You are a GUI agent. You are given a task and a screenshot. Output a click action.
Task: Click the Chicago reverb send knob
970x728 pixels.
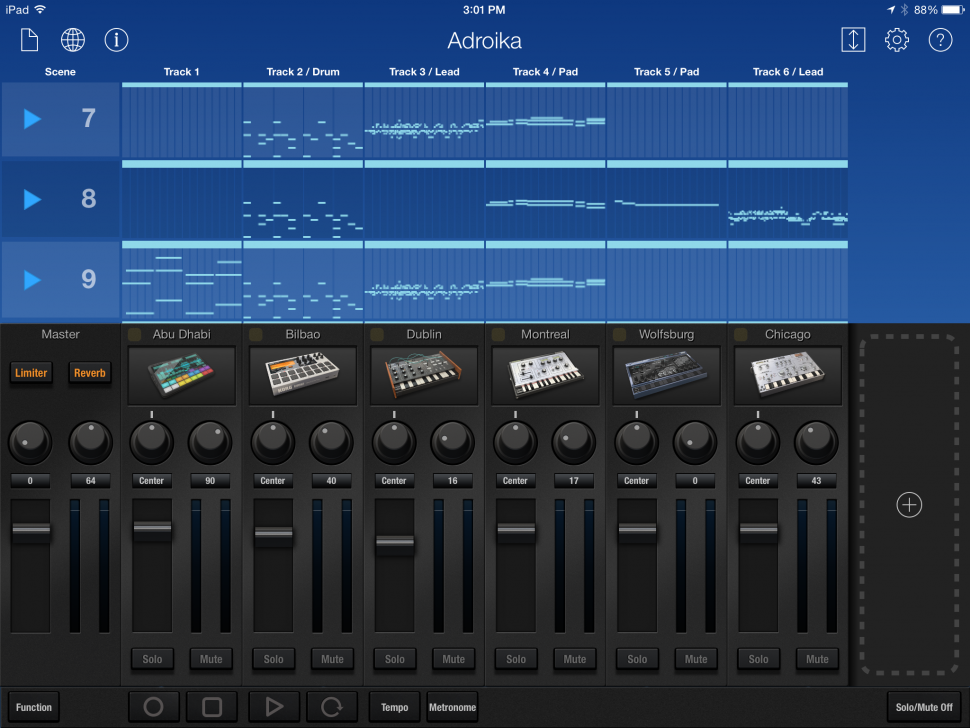tap(817, 442)
